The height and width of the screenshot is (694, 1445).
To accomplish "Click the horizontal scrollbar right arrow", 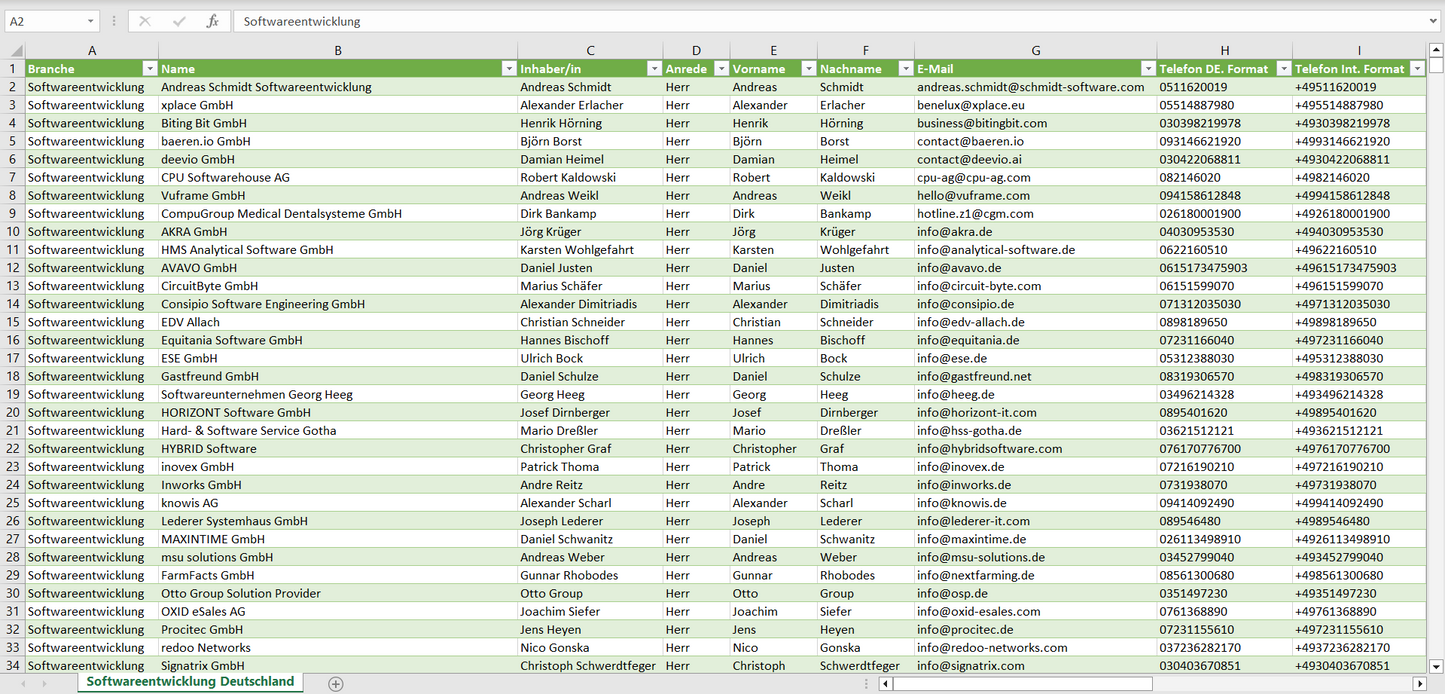I will tap(1419, 684).
